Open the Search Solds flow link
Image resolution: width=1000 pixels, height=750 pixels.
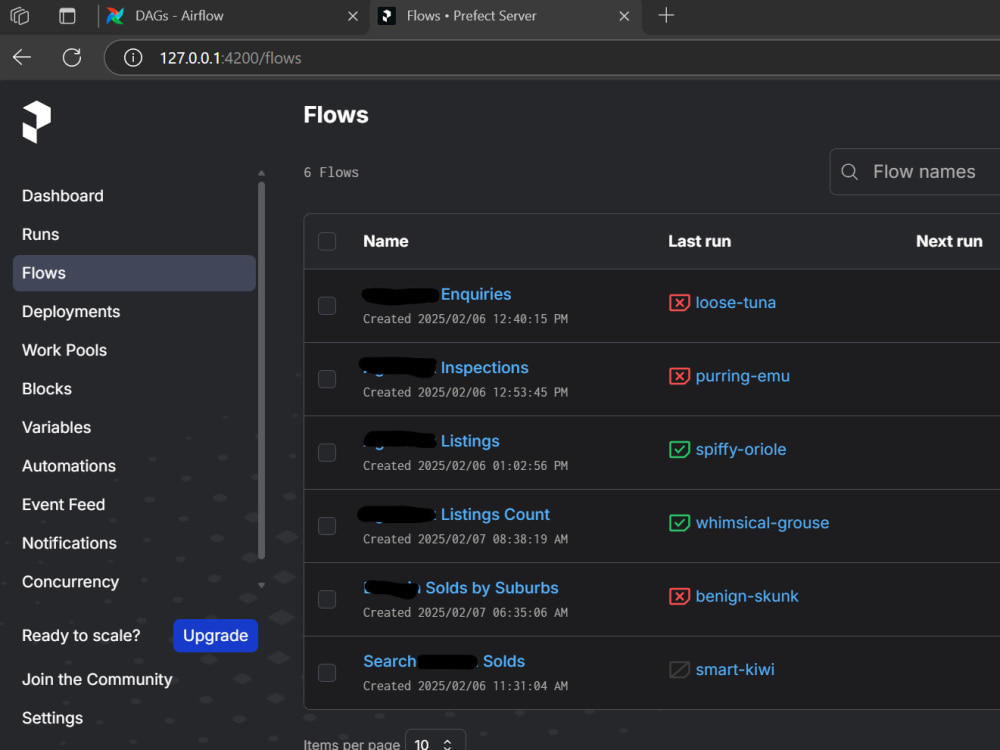[x=444, y=661]
